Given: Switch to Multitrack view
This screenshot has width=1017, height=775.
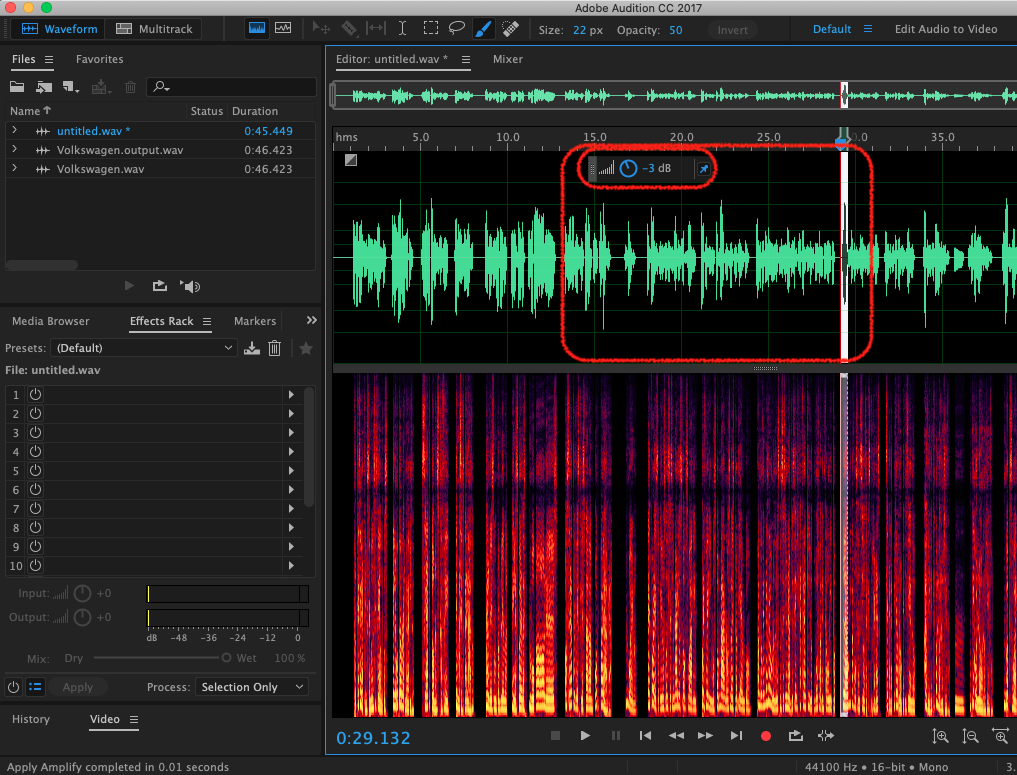Looking at the screenshot, I should (x=154, y=29).
